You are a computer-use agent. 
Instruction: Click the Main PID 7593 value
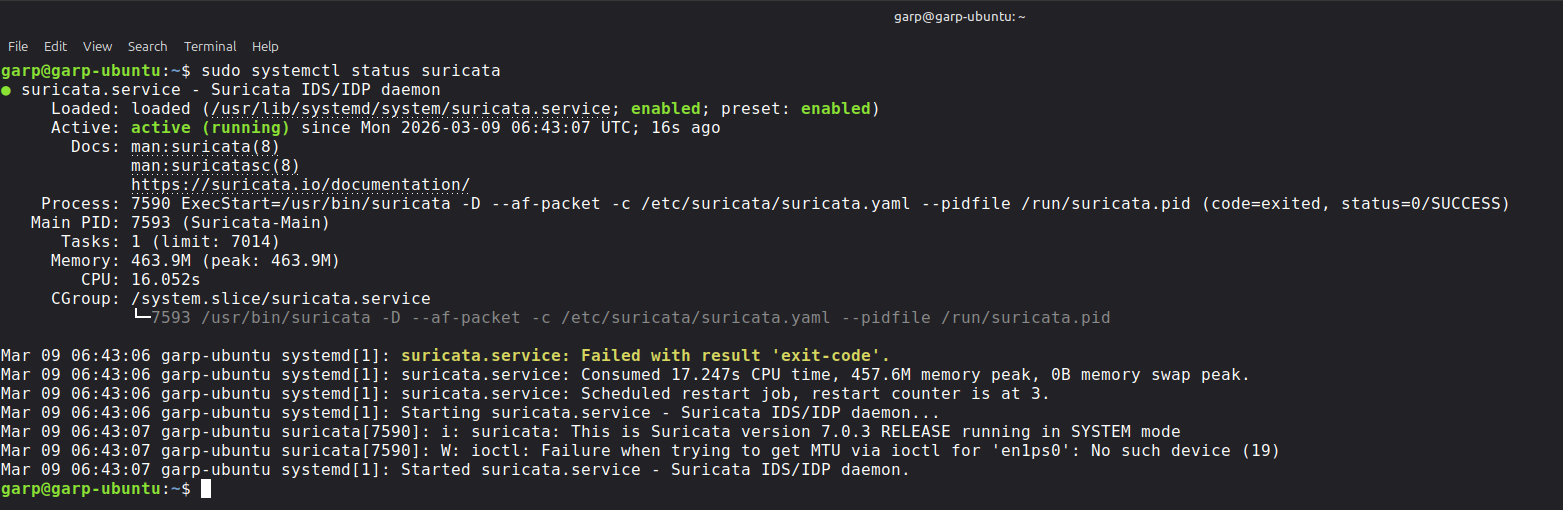click(150, 222)
